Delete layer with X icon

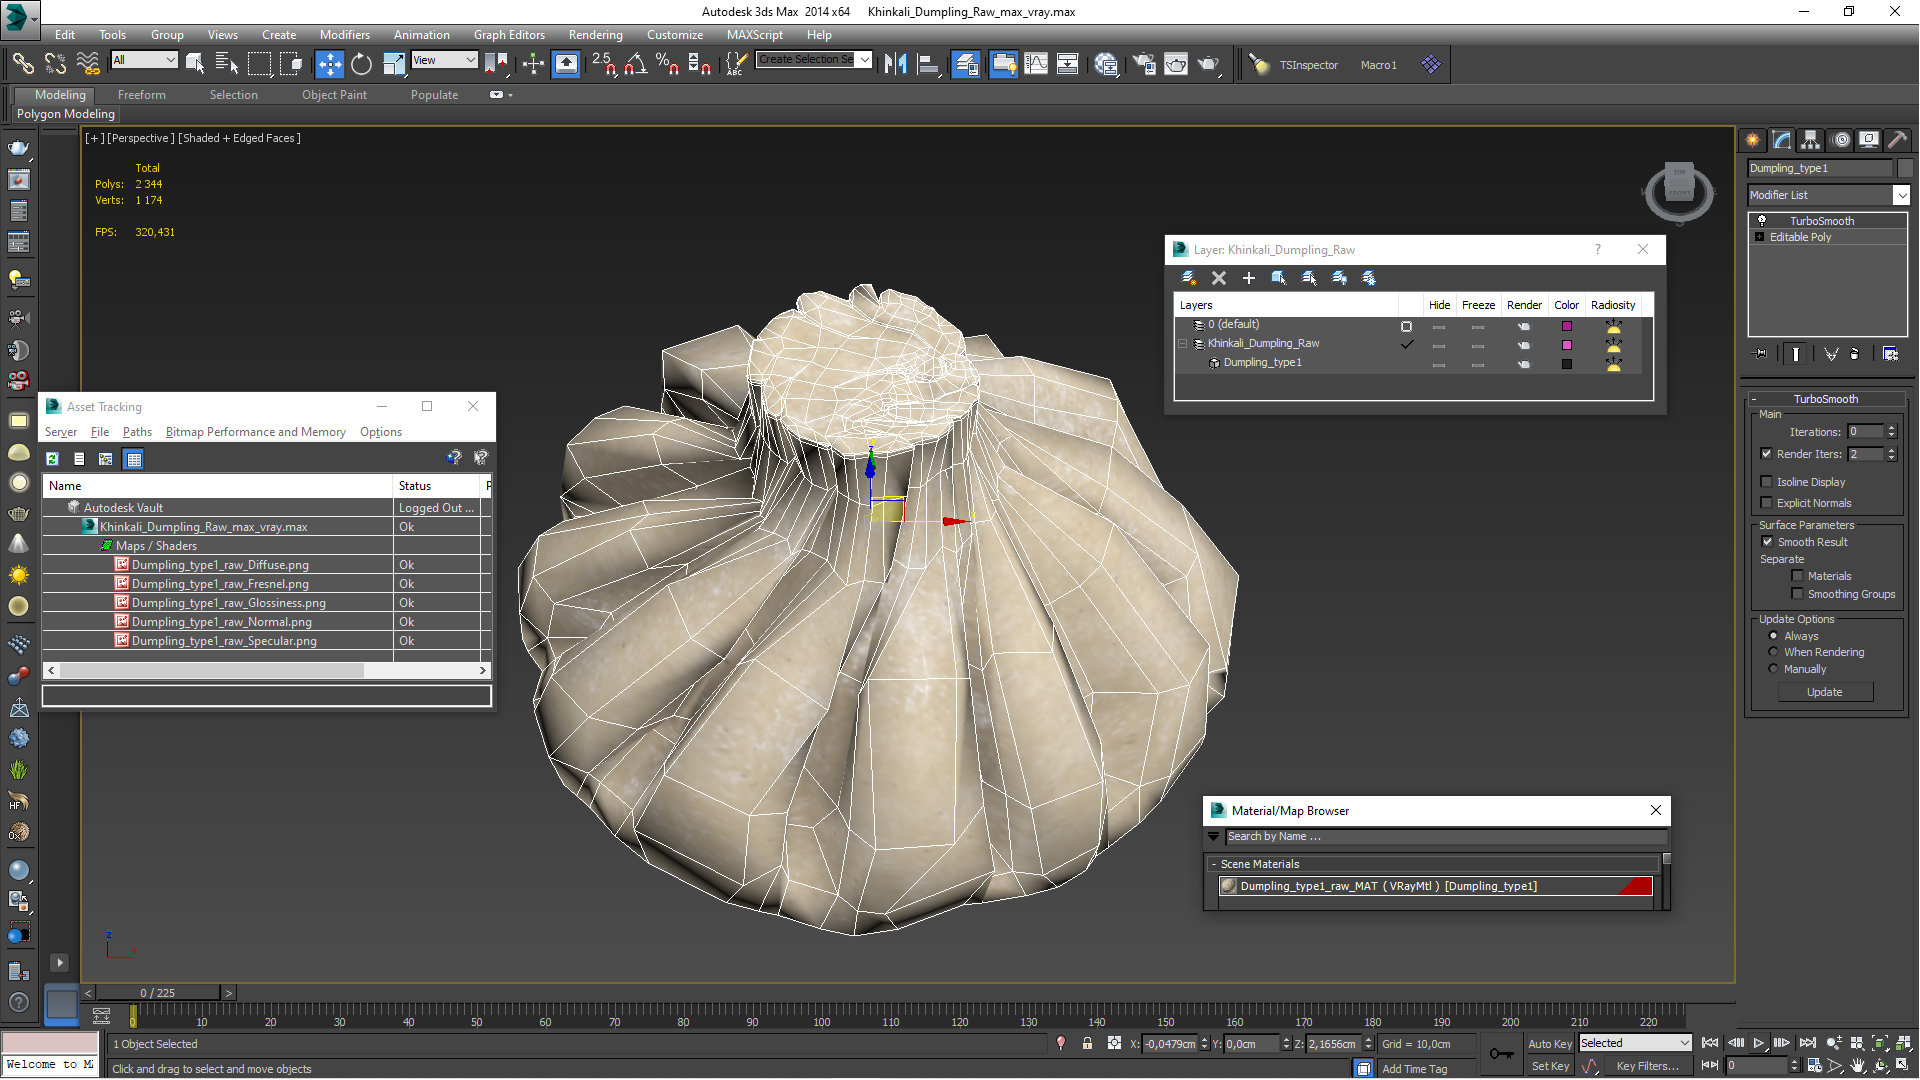tap(1218, 278)
